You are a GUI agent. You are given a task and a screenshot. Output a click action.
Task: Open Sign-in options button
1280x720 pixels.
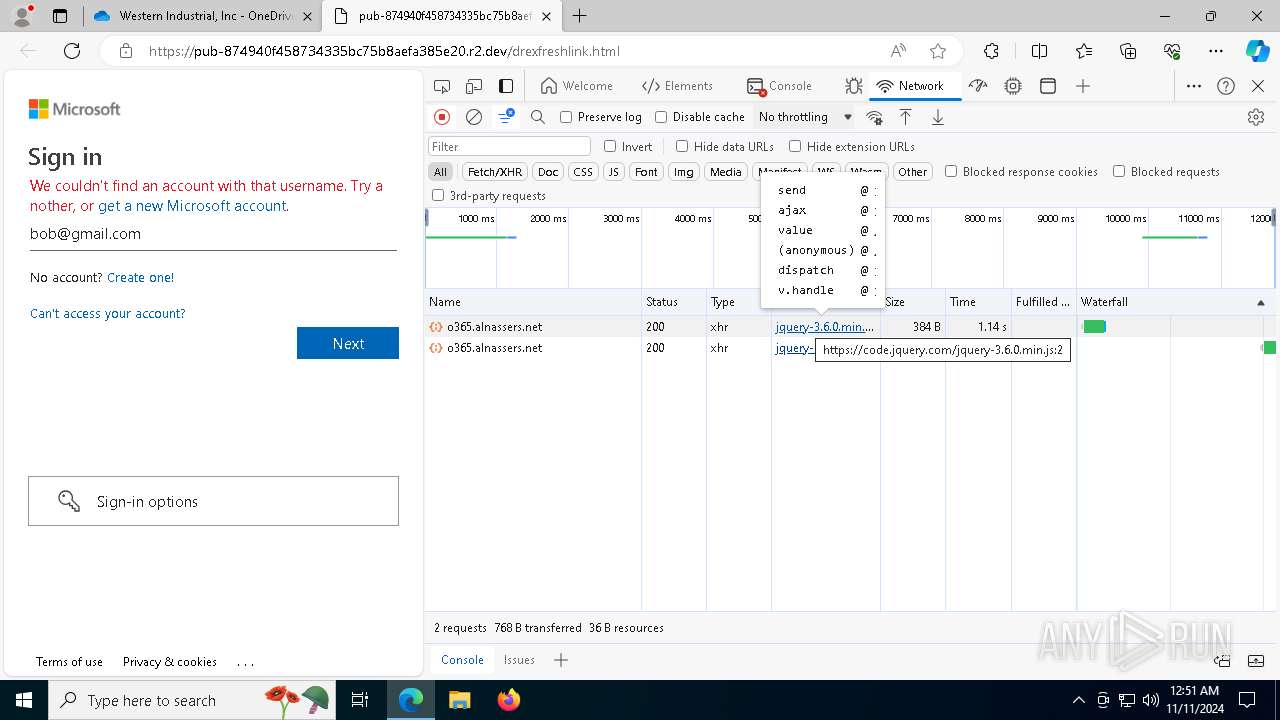[x=213, y=501]
